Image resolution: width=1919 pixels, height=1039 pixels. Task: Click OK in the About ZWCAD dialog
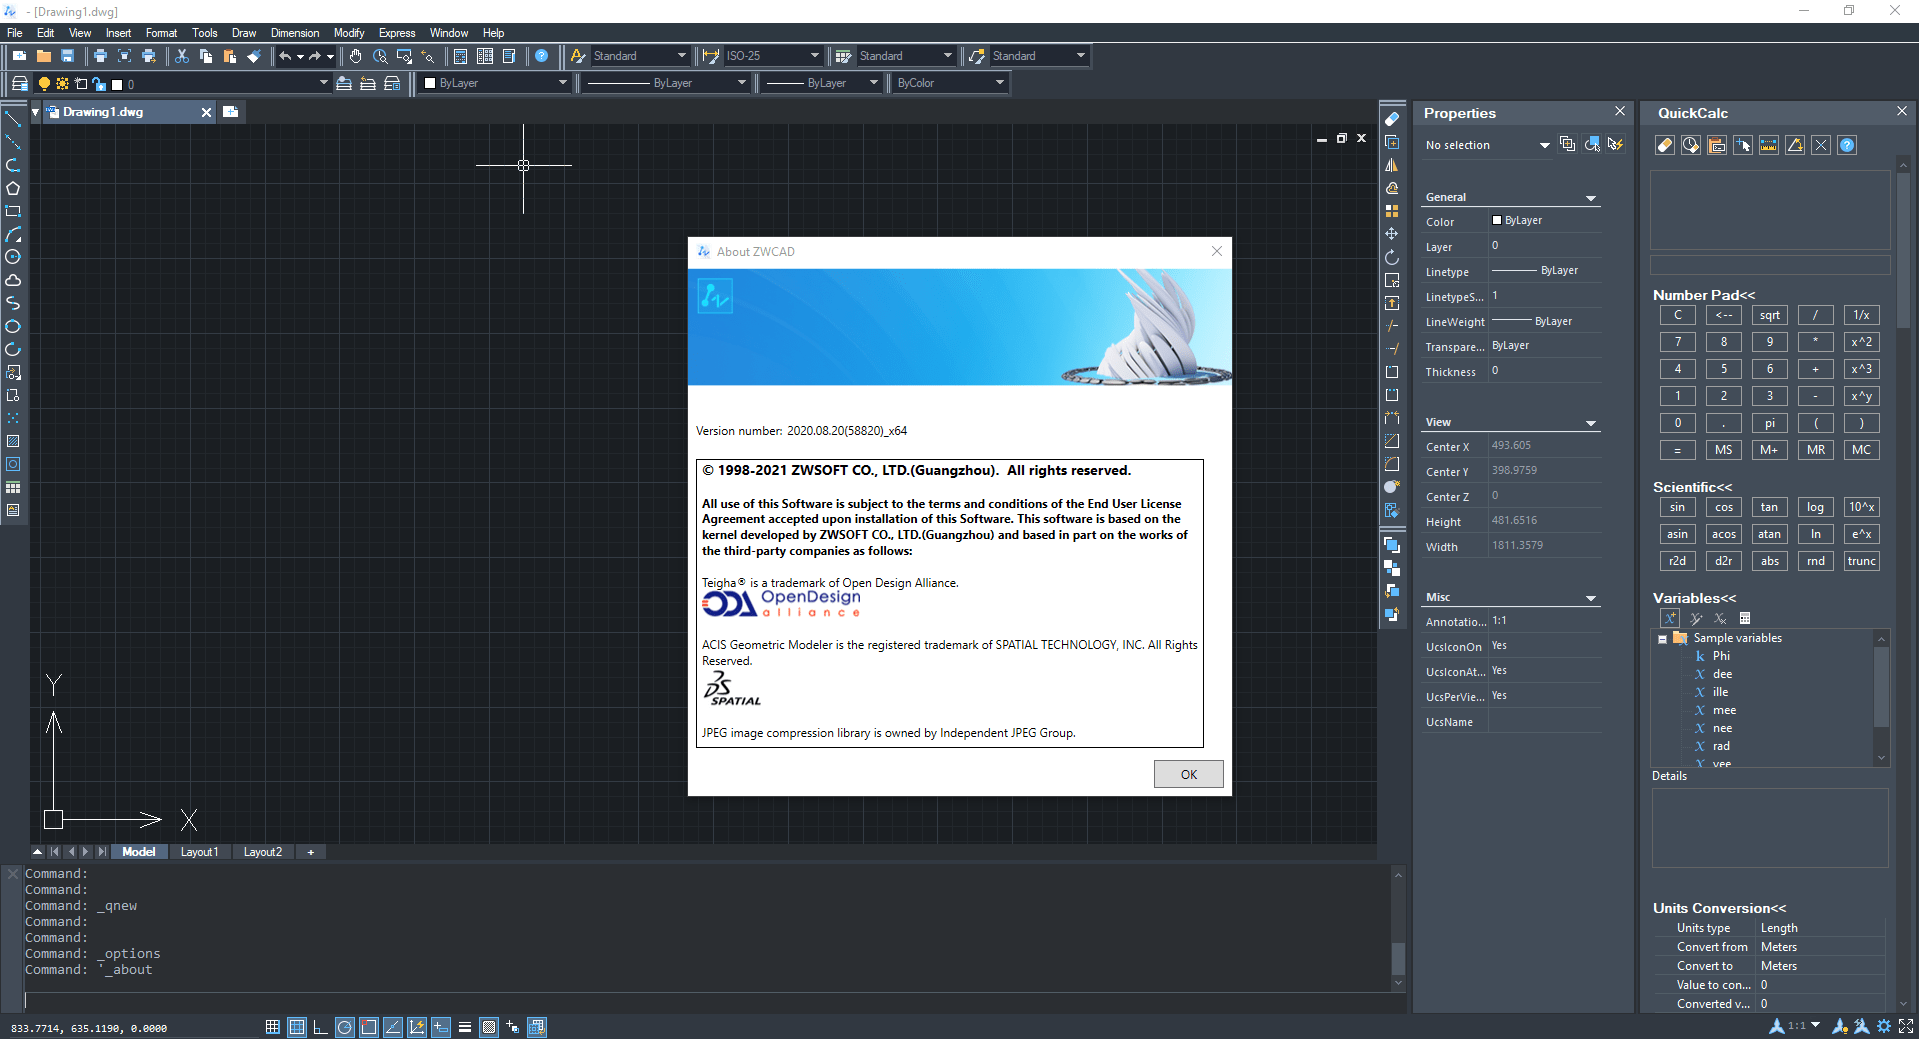click(1188, 774)
